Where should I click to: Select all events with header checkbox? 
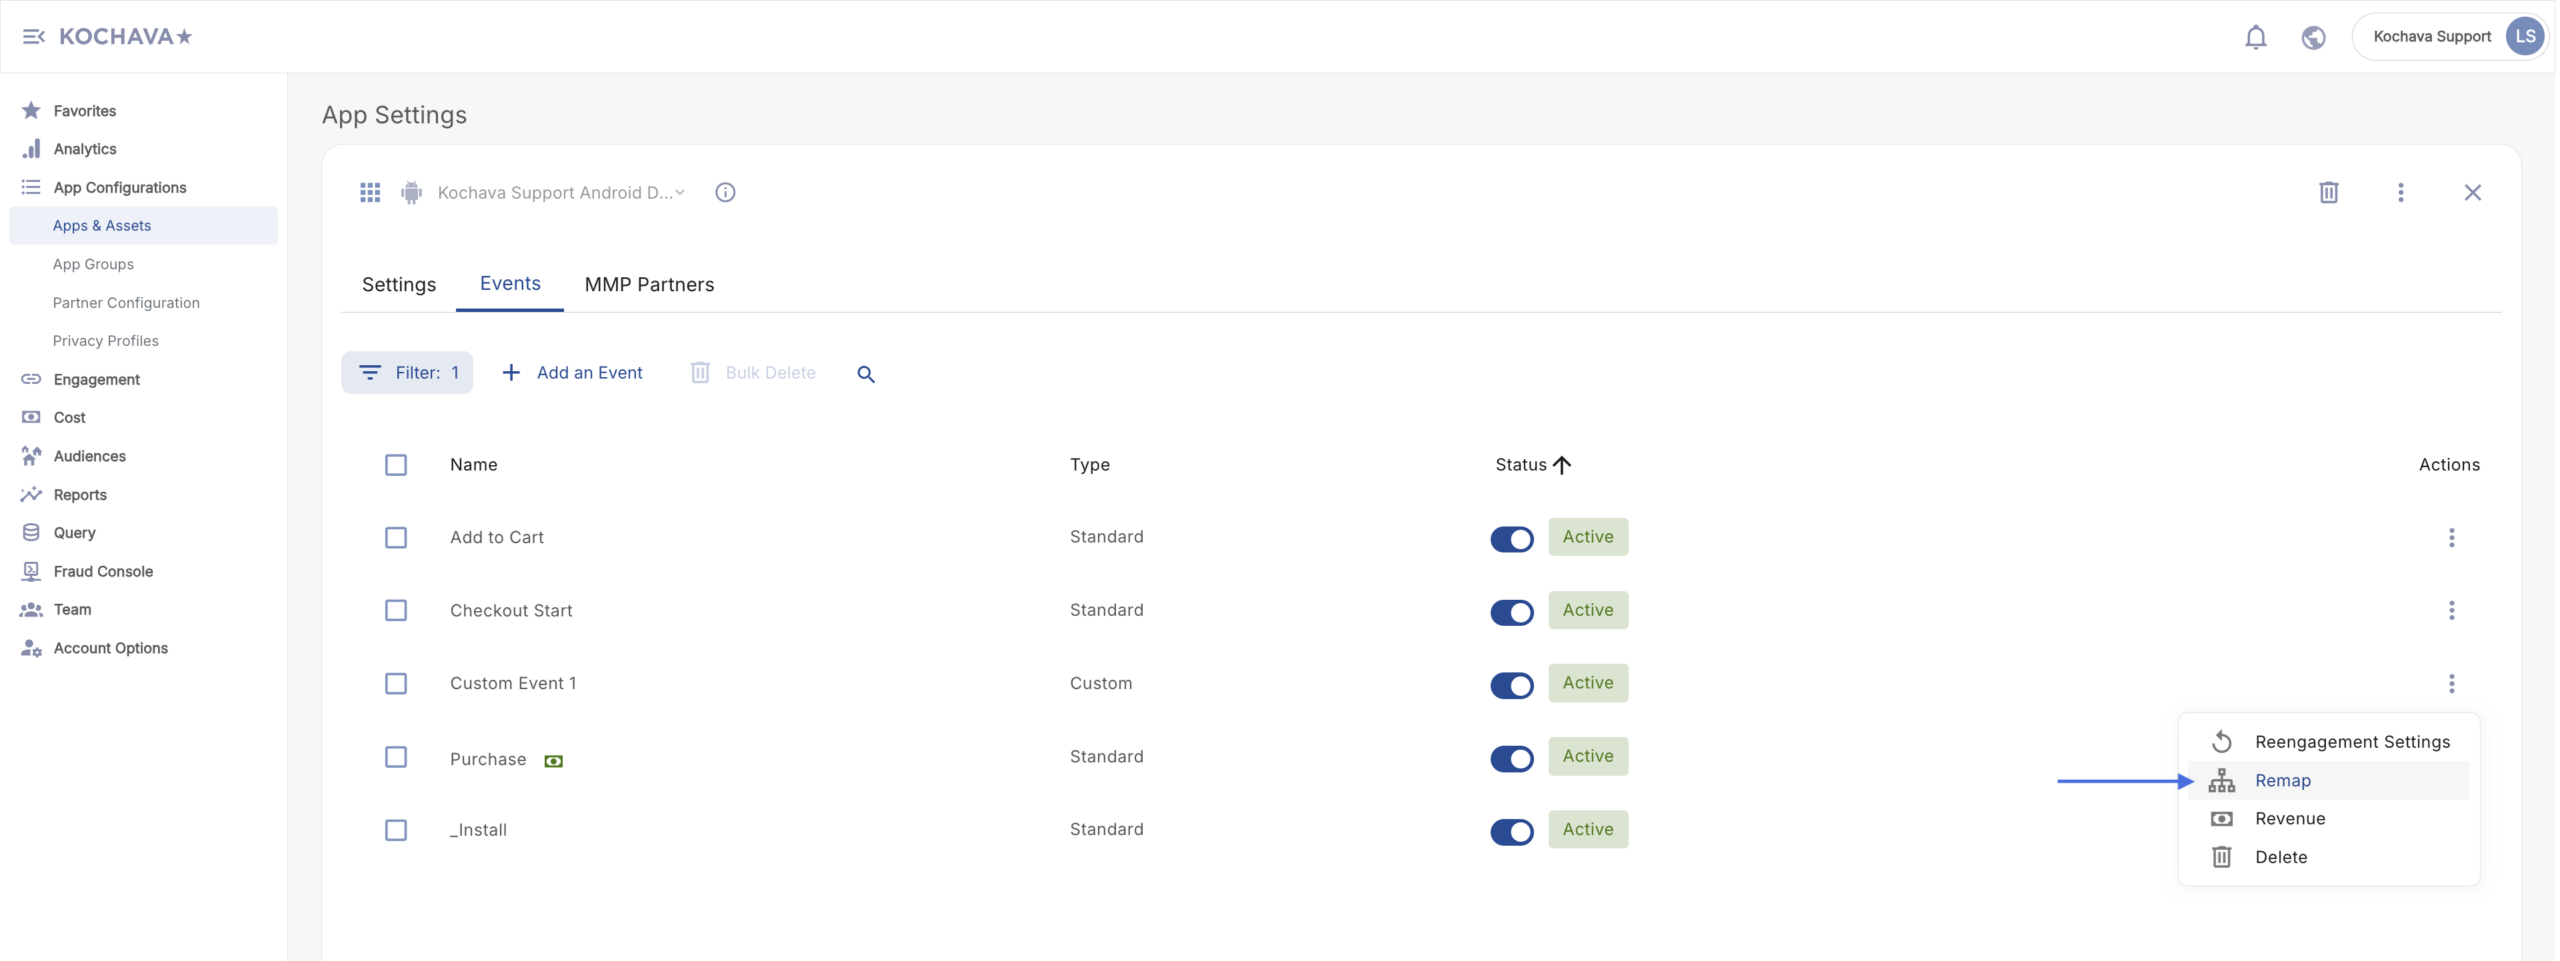click(396, 465)
